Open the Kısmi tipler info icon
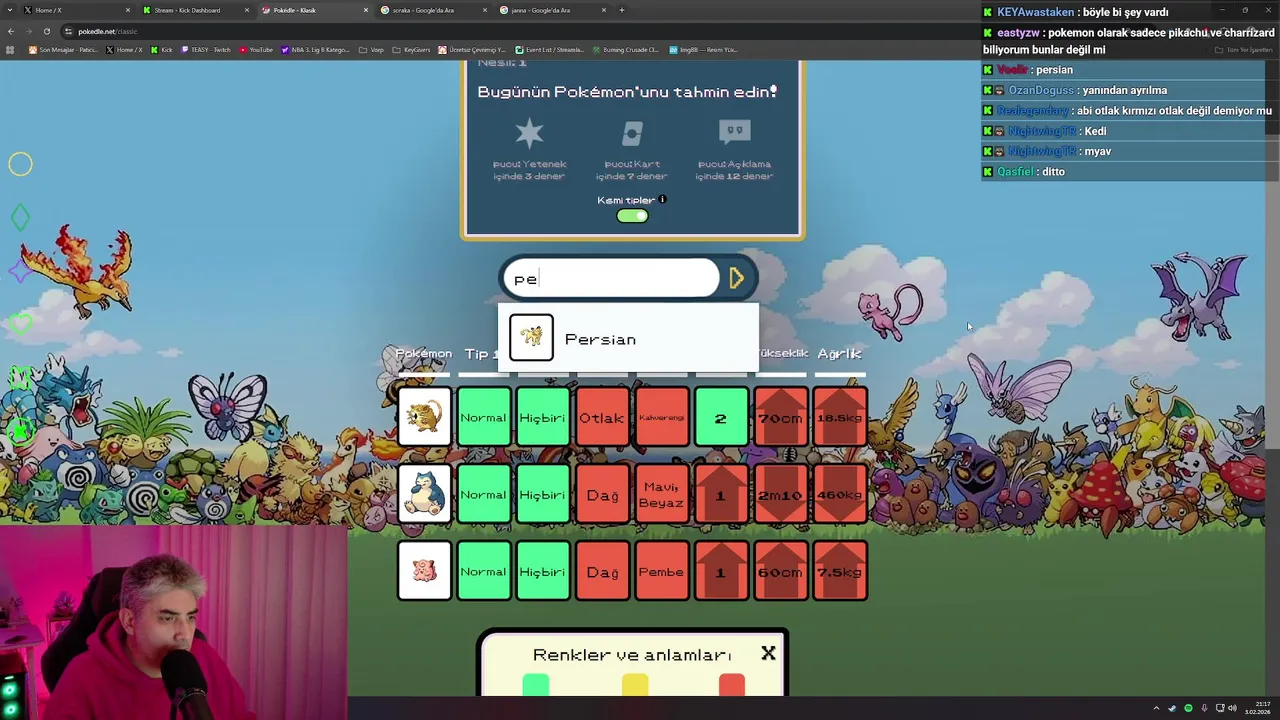Image resolution: width=1280 pixels, height=720 pixels. pos(662,199)
